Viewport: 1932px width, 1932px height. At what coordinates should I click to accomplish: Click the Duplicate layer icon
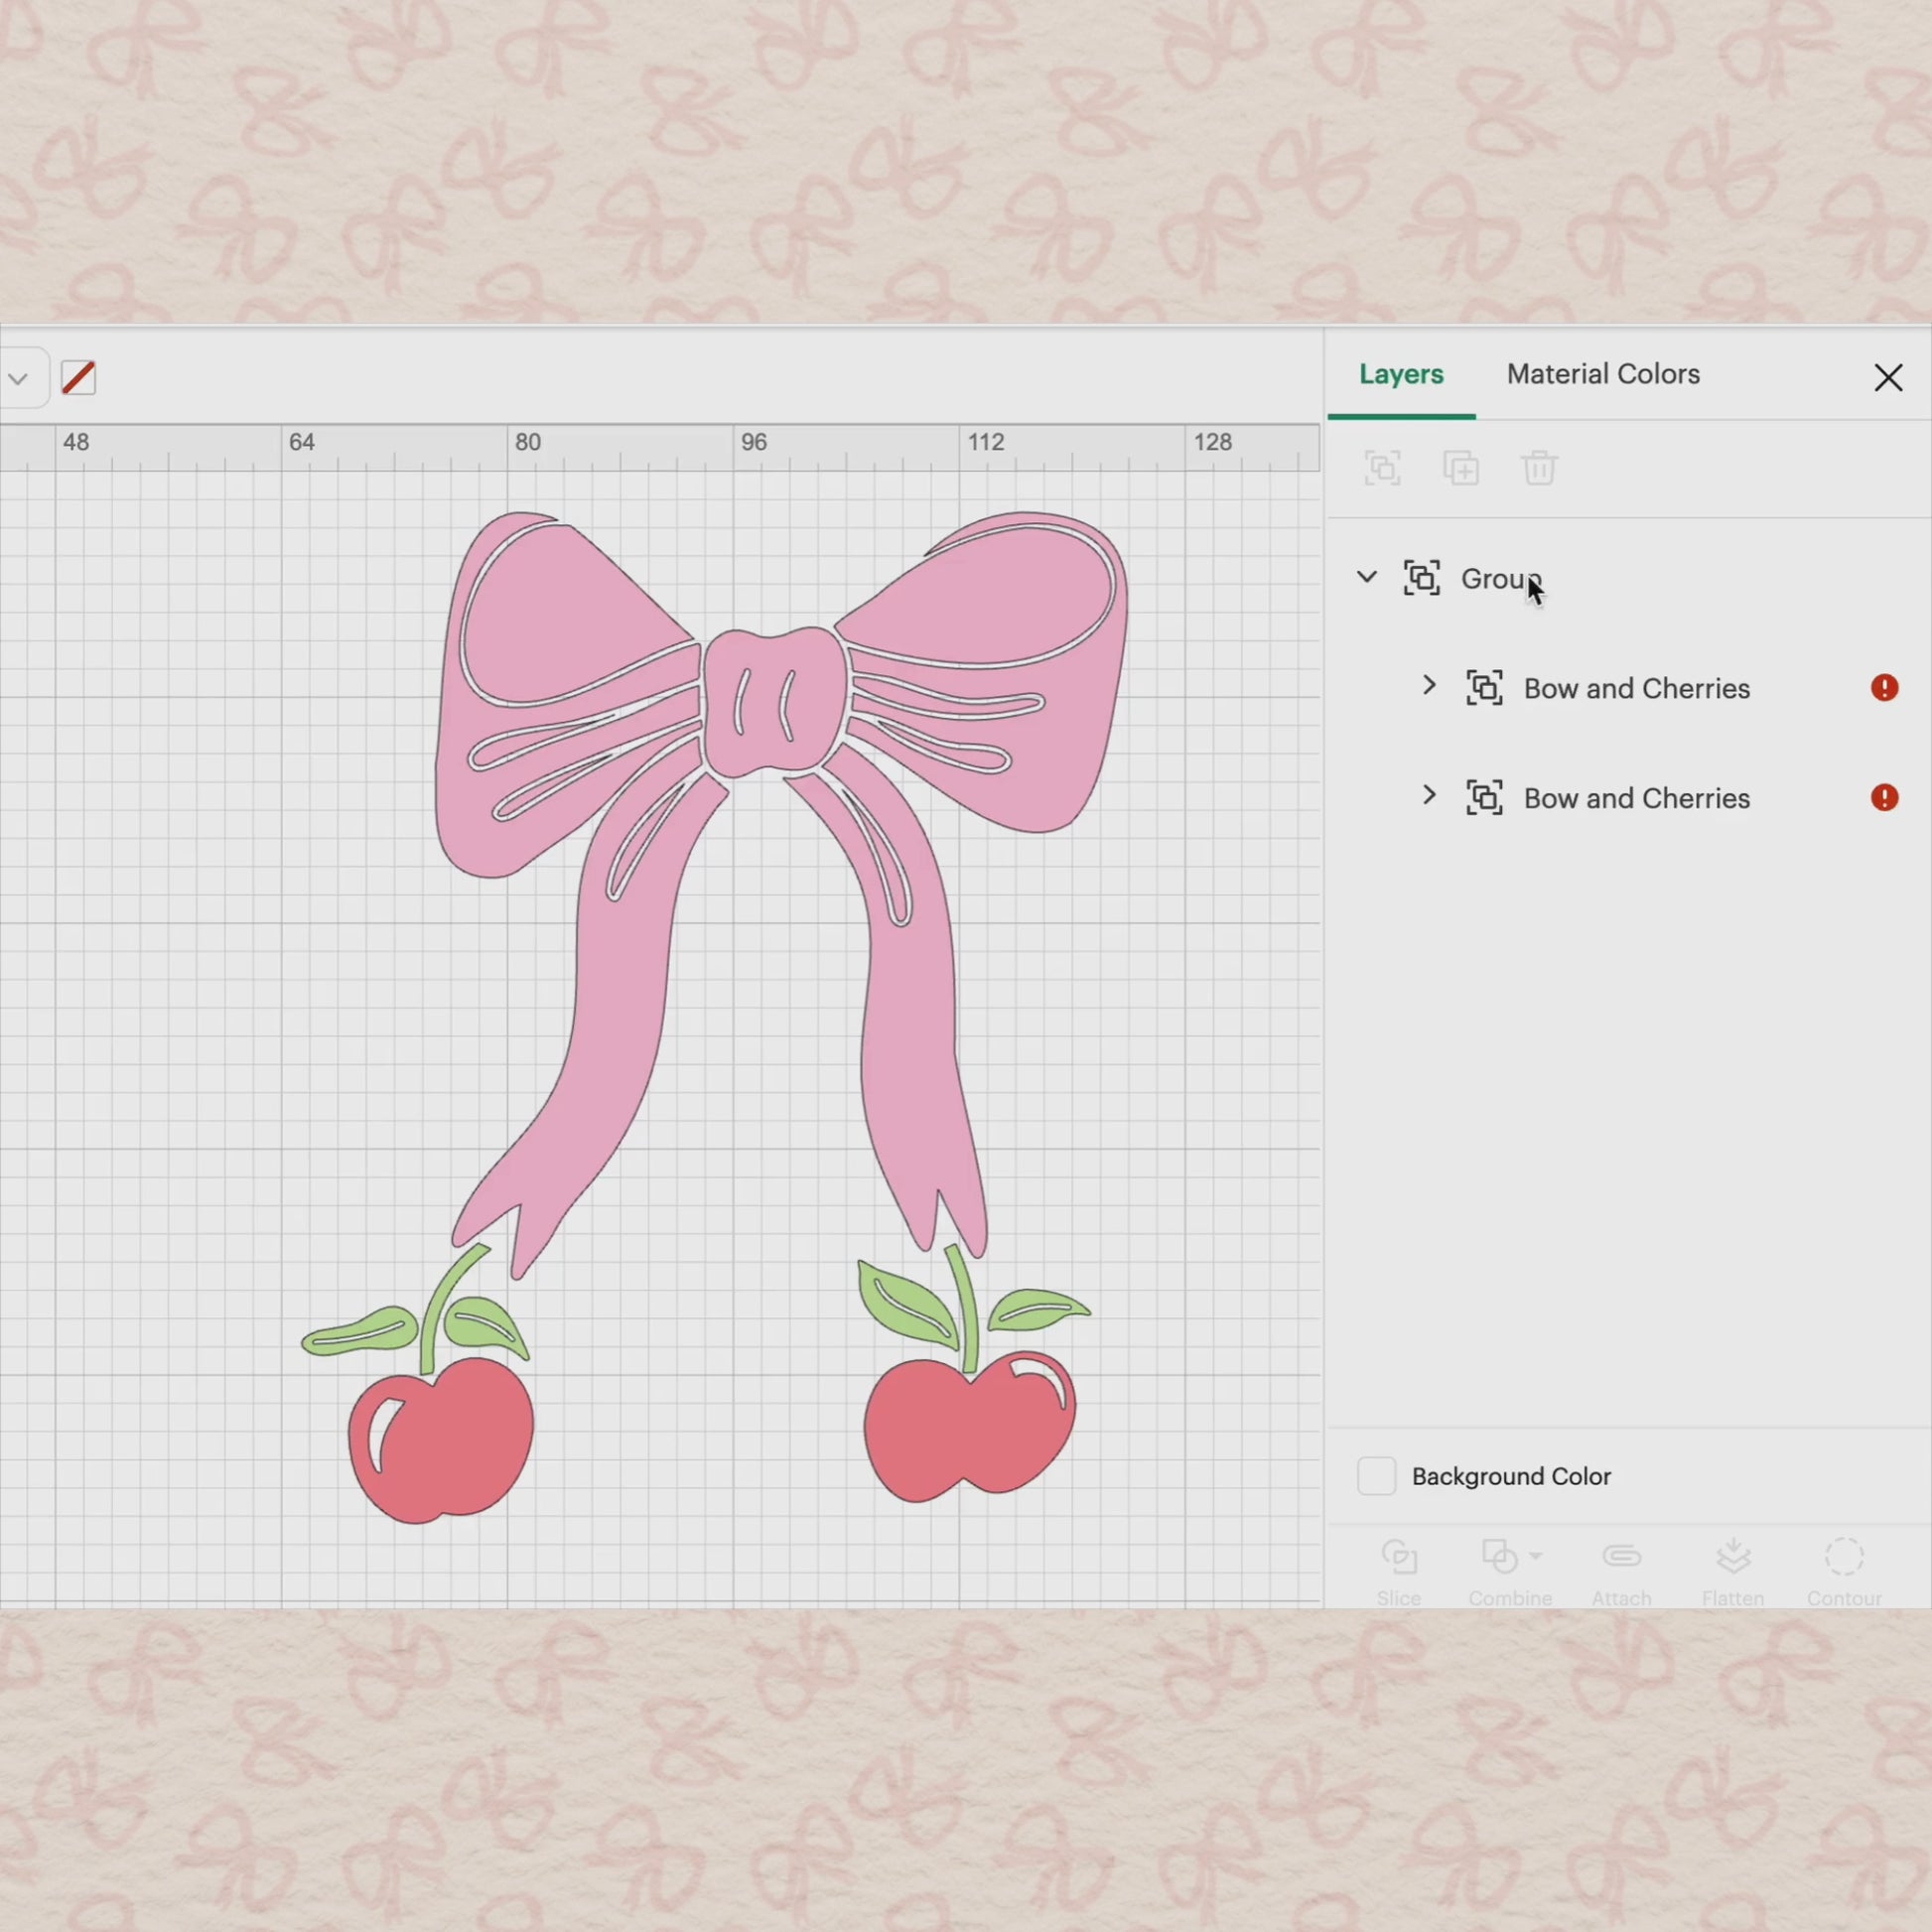[x=1460, y=468]
